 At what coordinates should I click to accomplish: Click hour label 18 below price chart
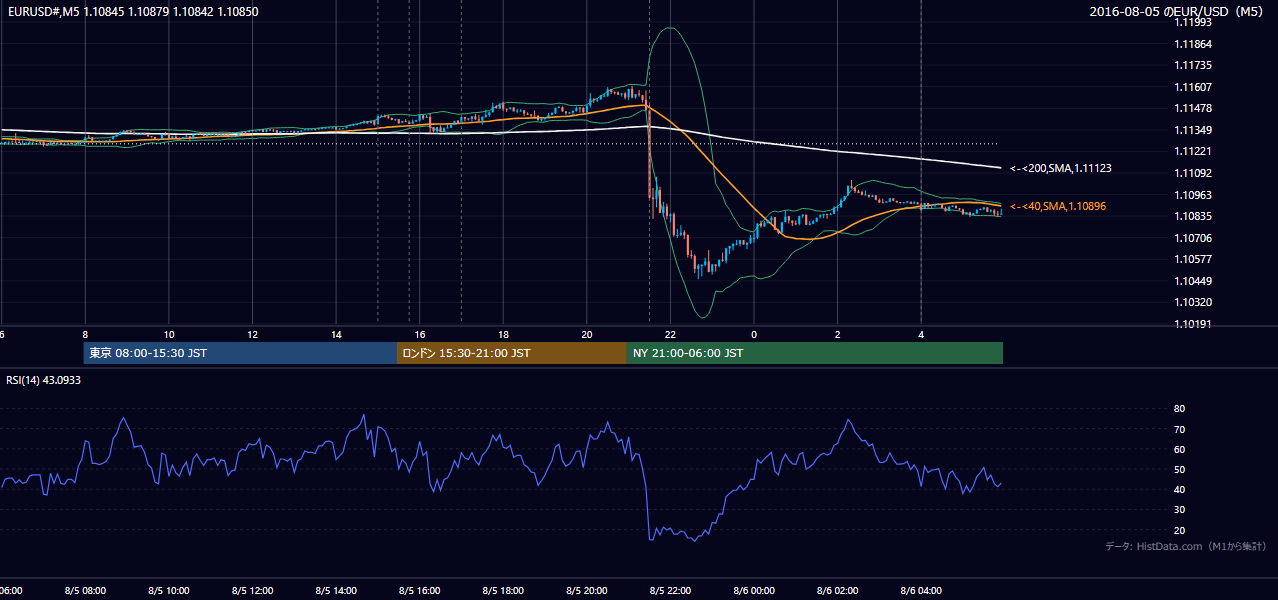(x=503, y=334)
